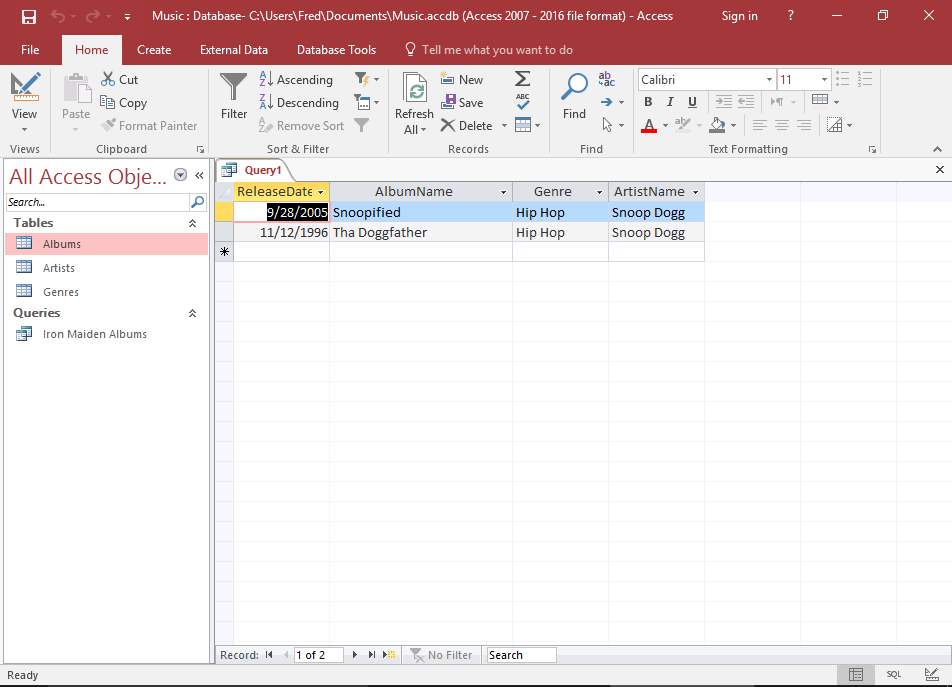Open the Iron Maiden Albums query
The image size is (952, 687).
[x=107, y=334]
